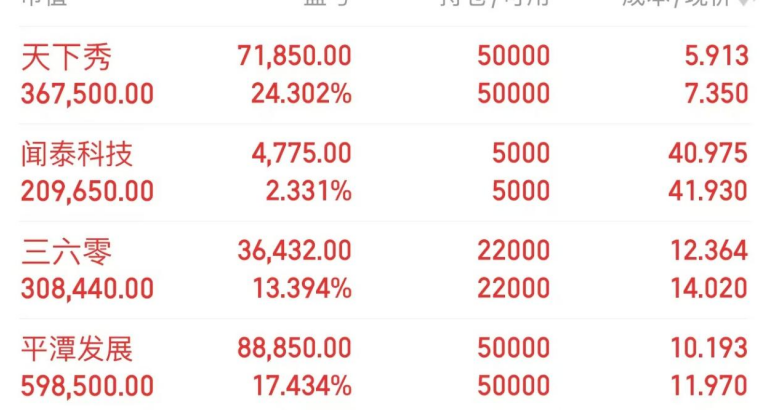Select the 71,850.00 profit amount
762x410 pixels.
point(294,56)
